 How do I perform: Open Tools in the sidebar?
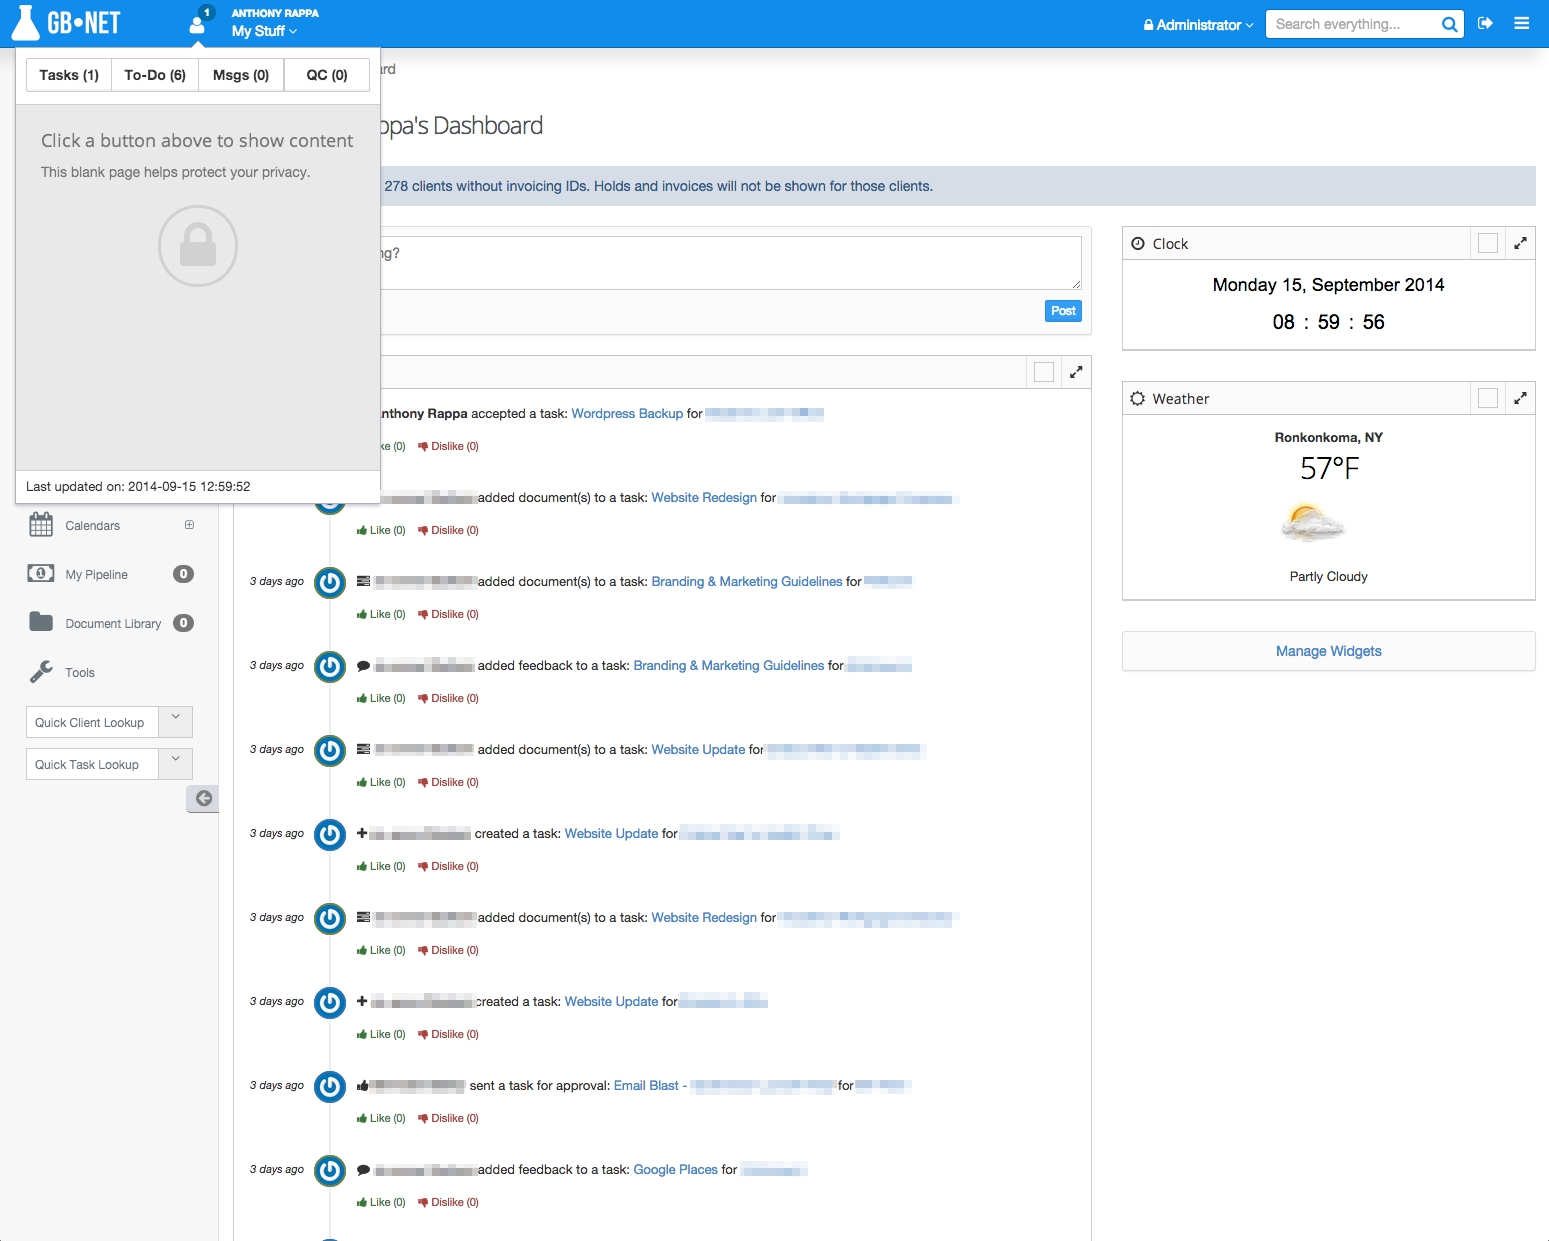coord(80,672)
